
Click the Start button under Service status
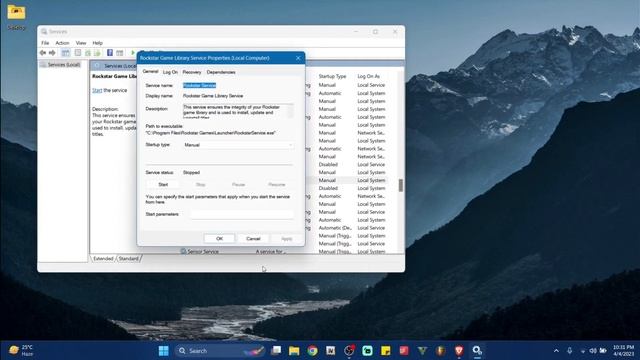[x=163, y=184]
